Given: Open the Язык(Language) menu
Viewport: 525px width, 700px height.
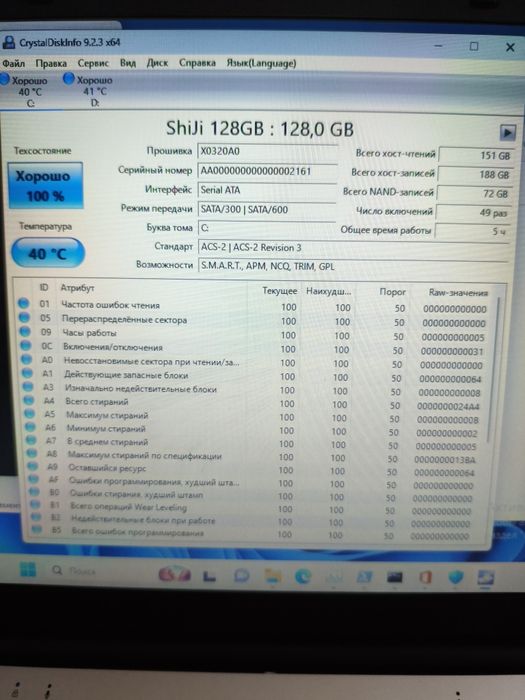Looking at the screenshot, I should (261, 63).
